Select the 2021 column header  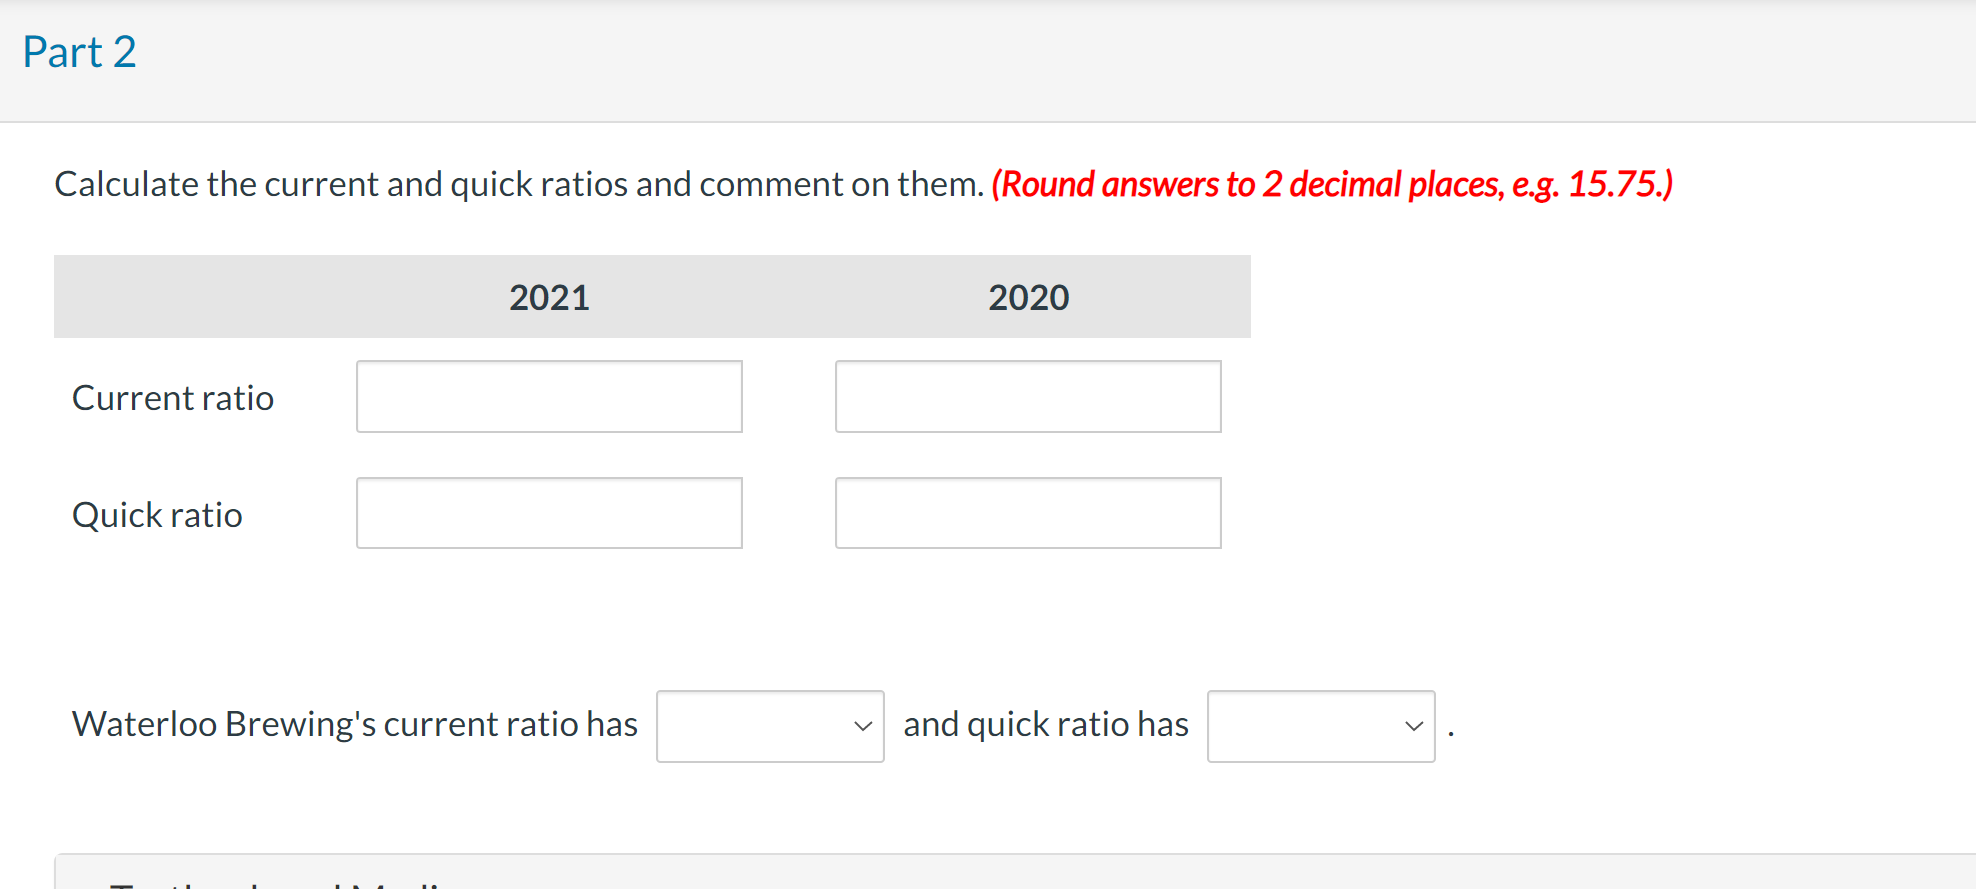tap(549, 297)
